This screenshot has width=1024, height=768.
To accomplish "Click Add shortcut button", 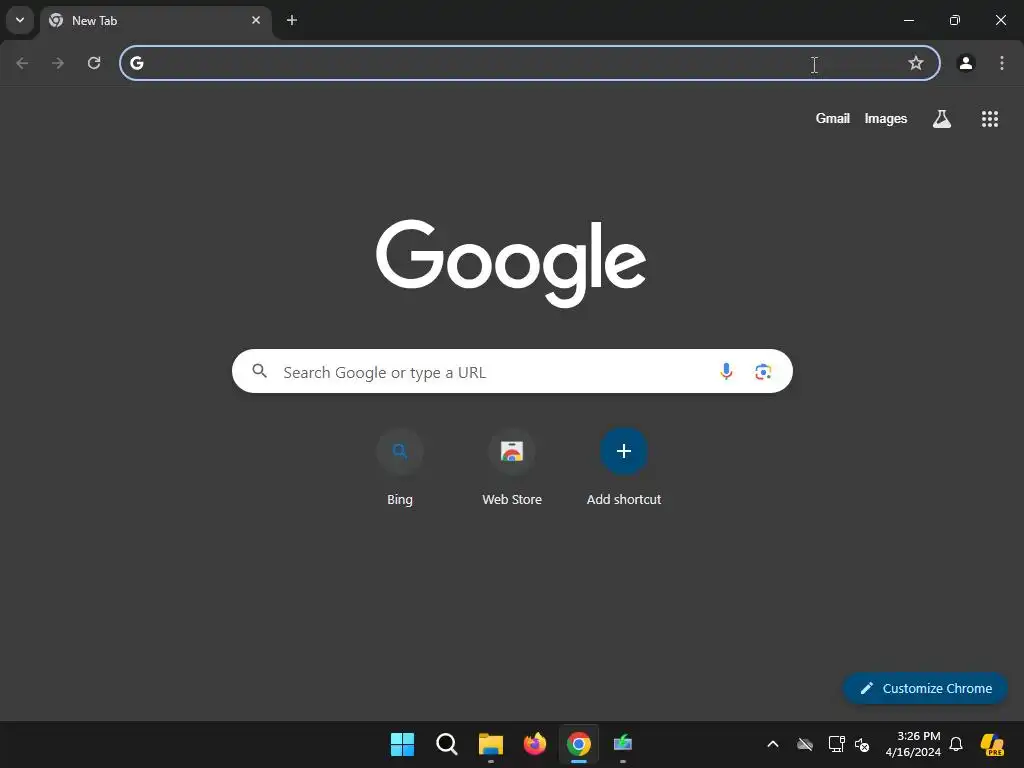I will 624,467.
